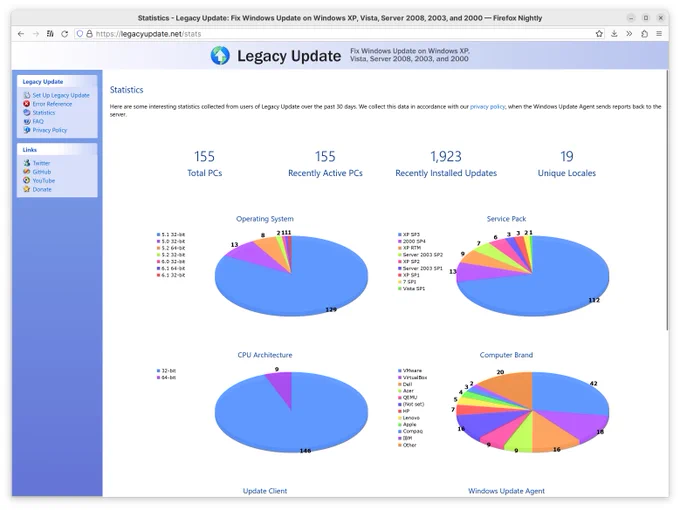Open the extensions puzzle icon

pos(644,33)
